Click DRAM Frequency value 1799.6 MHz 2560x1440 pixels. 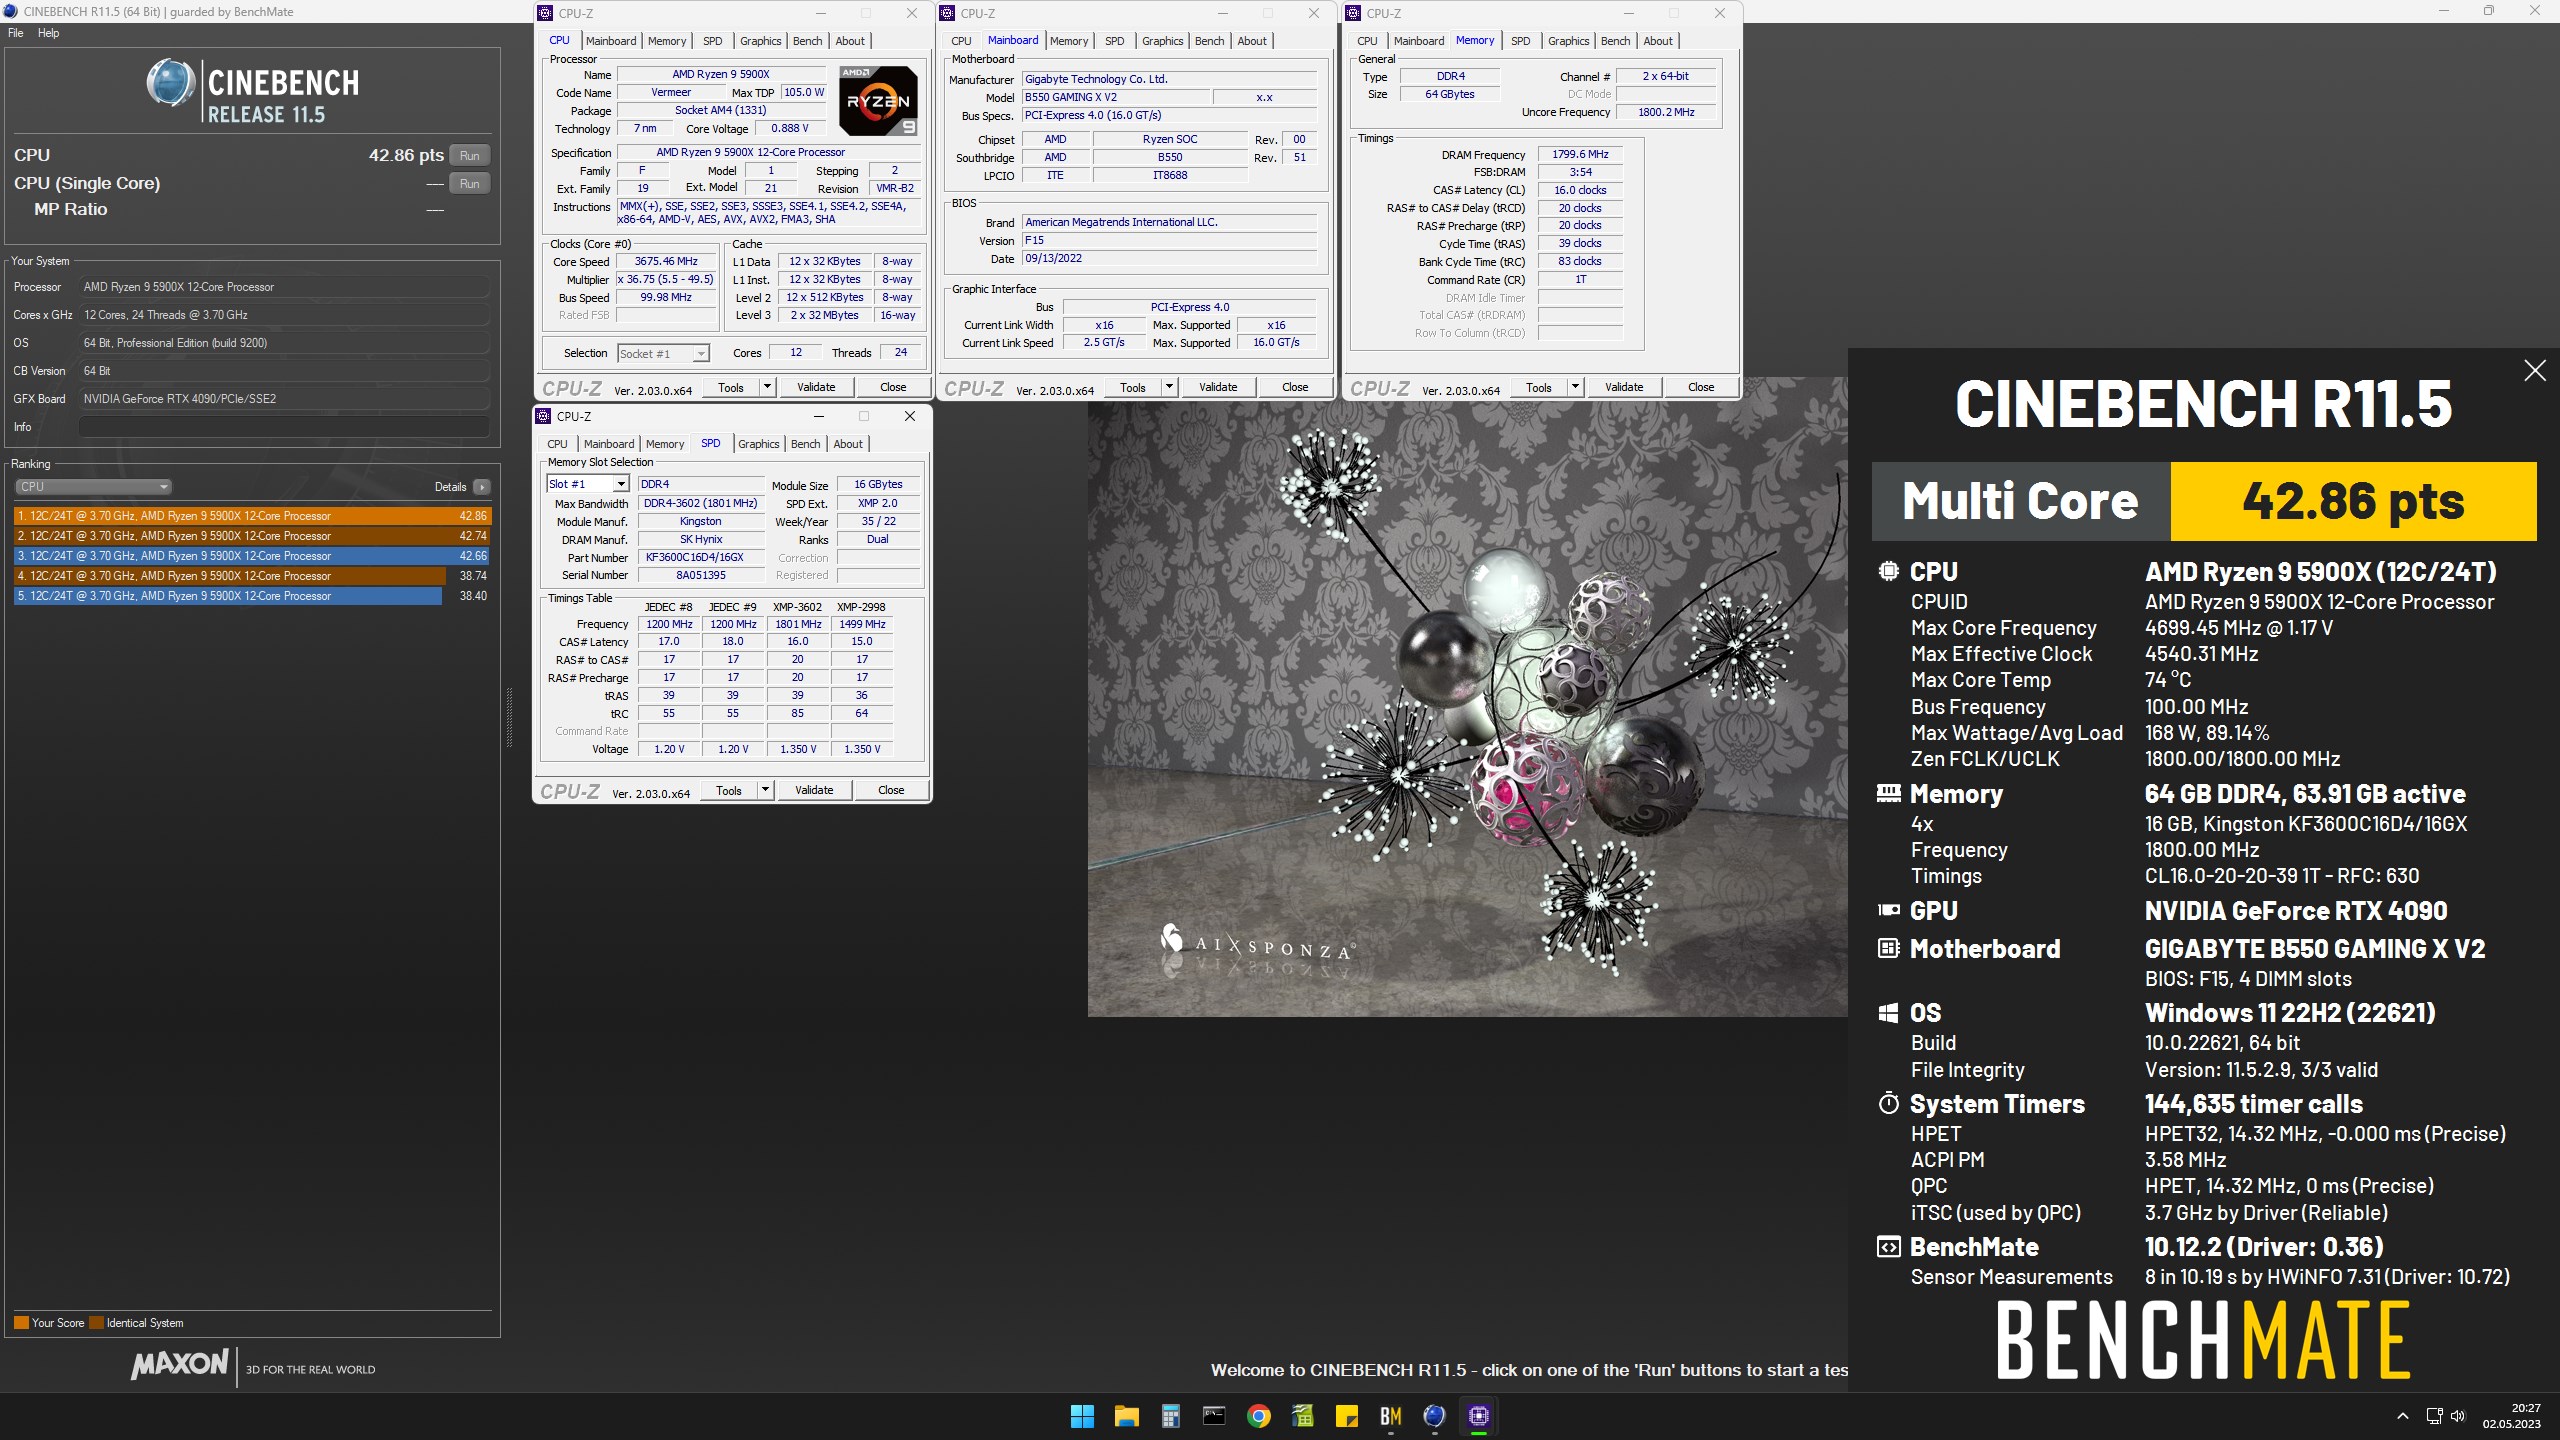[x=1580, y=154]
